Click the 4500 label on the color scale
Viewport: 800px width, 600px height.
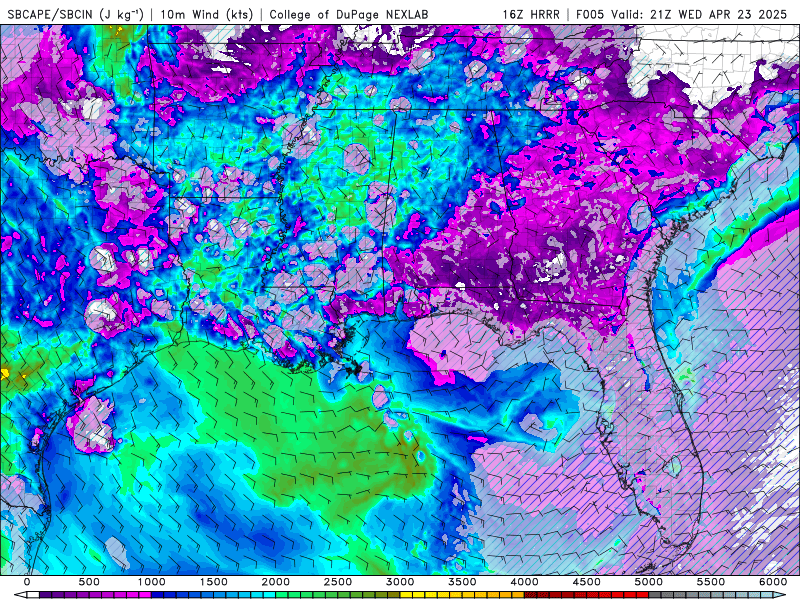click(587, 582)
